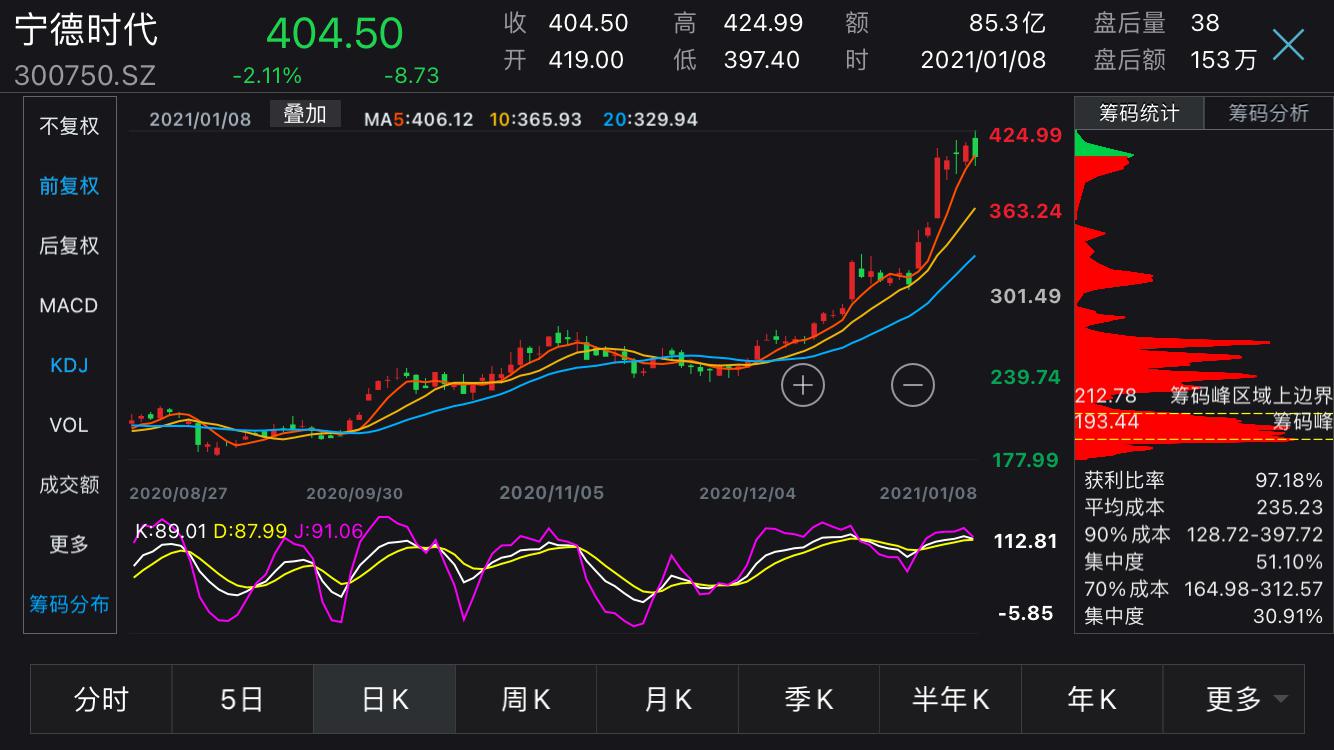Switch indicator to KDJ

coord(69,365)
